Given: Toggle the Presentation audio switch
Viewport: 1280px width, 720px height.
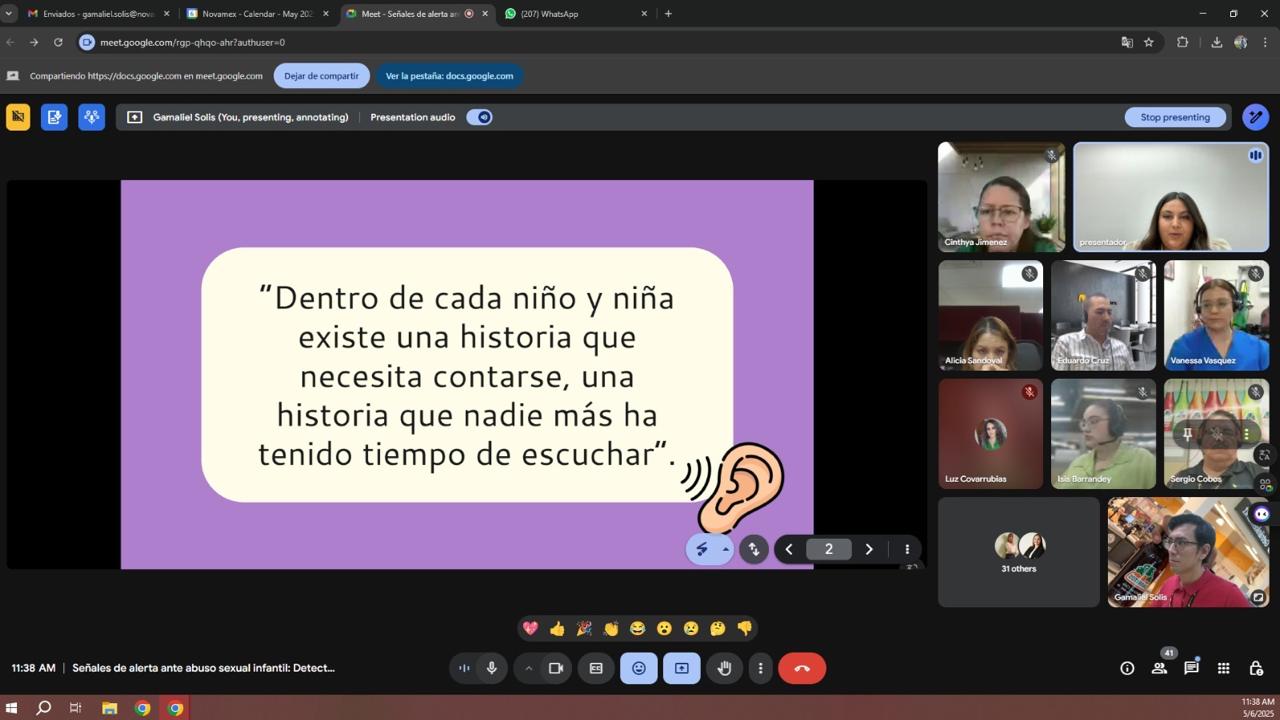Looking at the screenshot, I should click(x=479, y=117).
